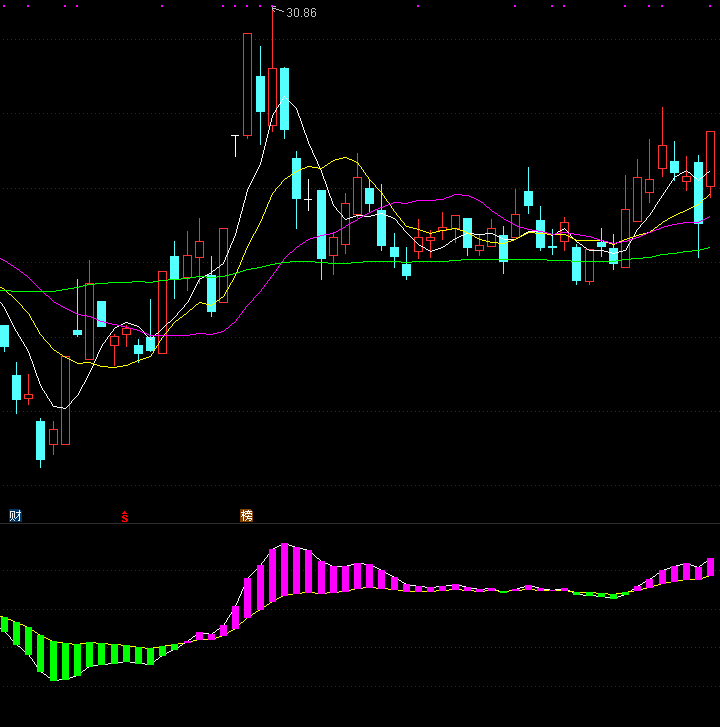Click the tallest magenta MACD histogram bar
This screenshot has height=727, width=720.
285,569
